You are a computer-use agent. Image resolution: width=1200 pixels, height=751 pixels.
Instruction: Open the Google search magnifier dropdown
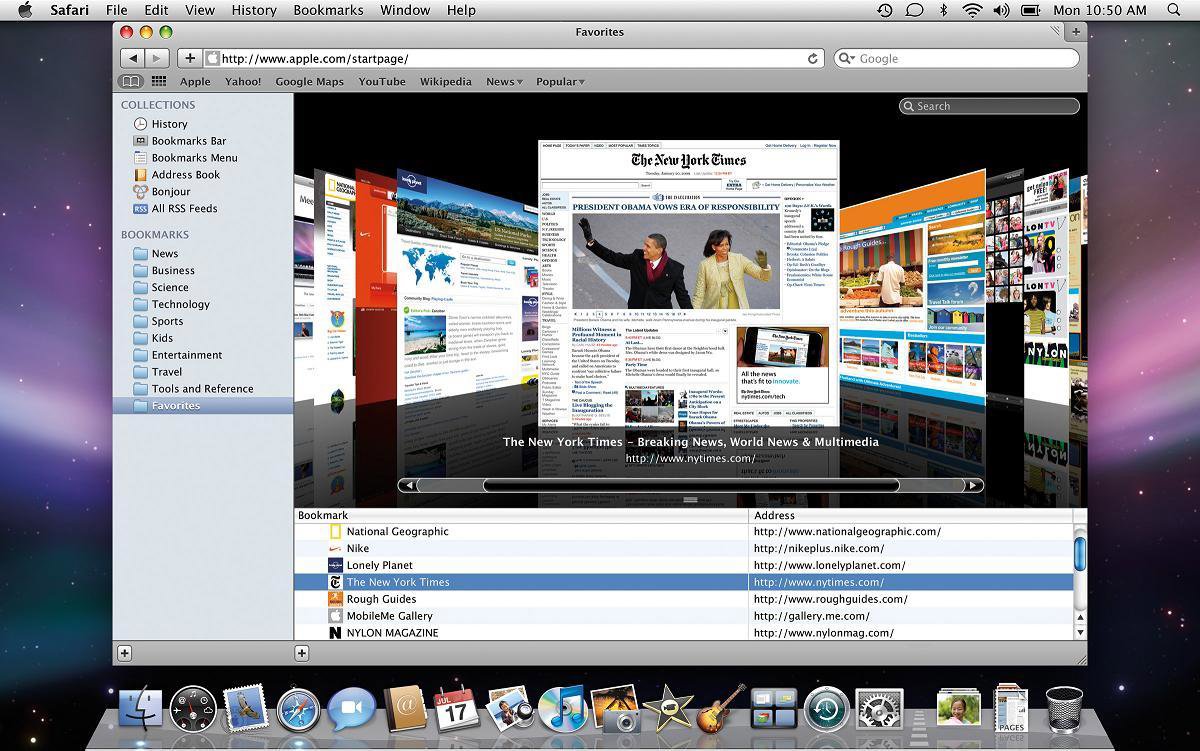tap(847, 58)
